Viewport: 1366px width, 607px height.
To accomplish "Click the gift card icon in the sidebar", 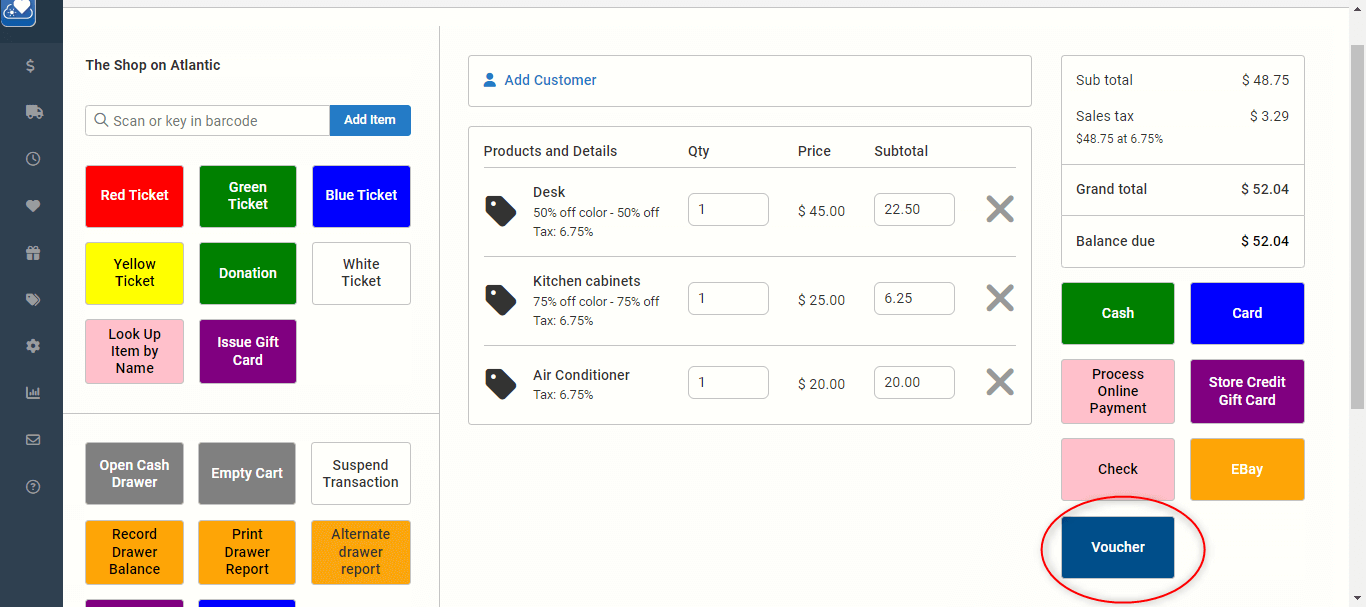I will (32, 252).
